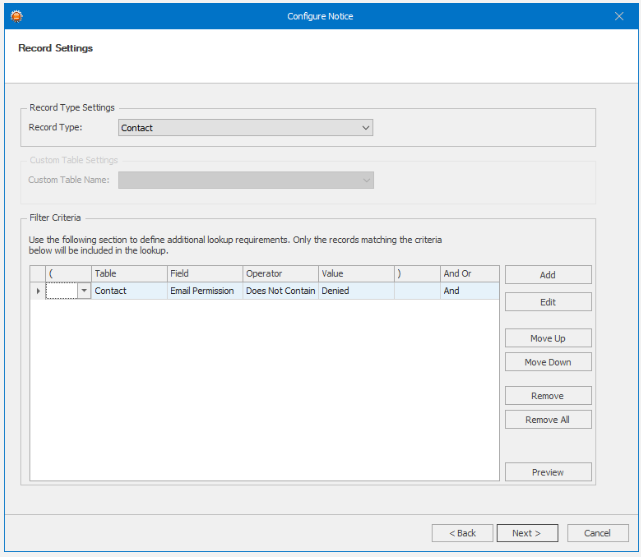Click the Operator column header
641x557 pixels.
point(280,274)
